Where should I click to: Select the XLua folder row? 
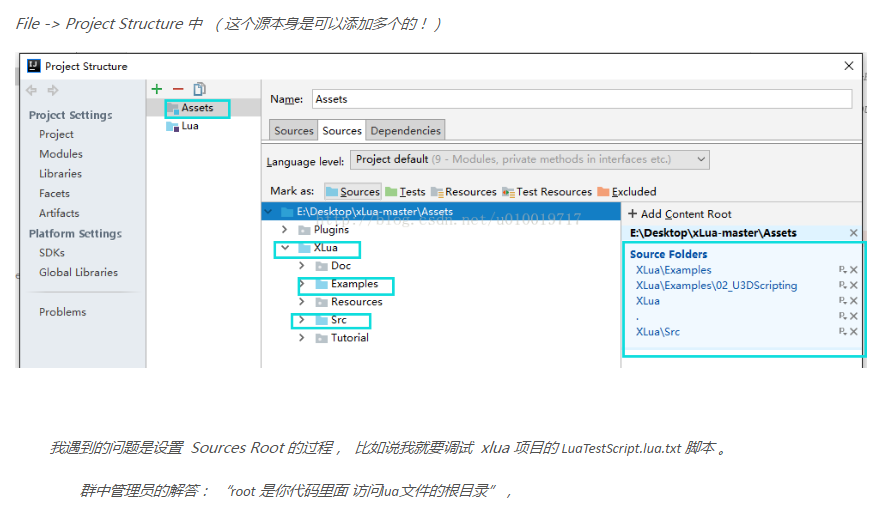[x=441, y=247]
